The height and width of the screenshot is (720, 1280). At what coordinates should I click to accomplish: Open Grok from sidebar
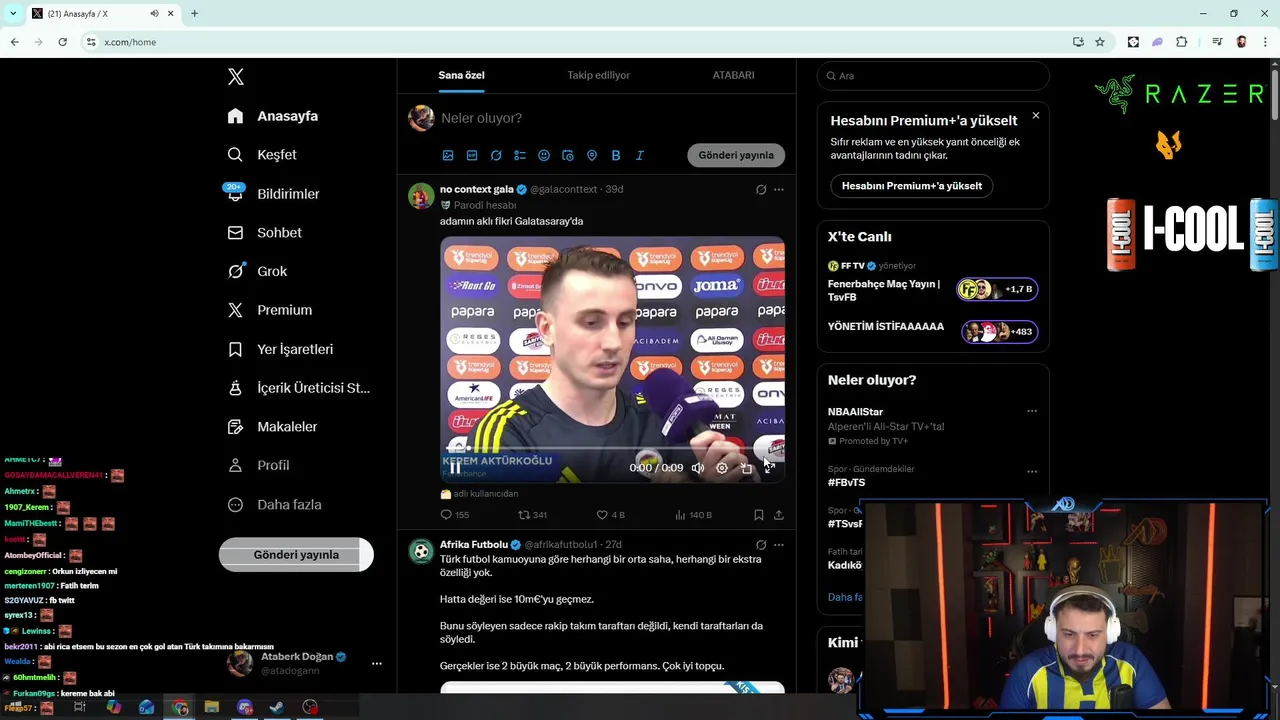click(x=257, y=271)
